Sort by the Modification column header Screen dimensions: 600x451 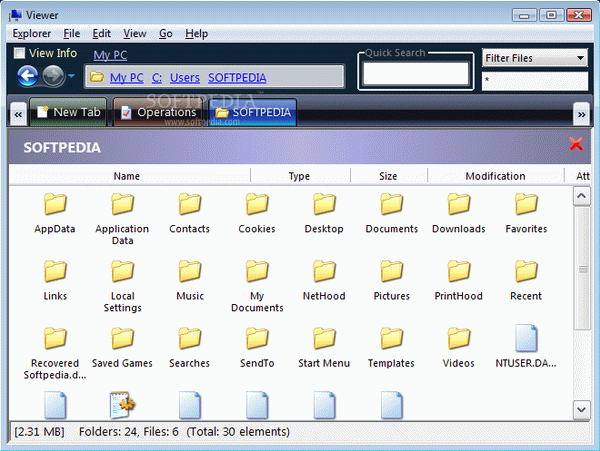(x=496, y=176)
